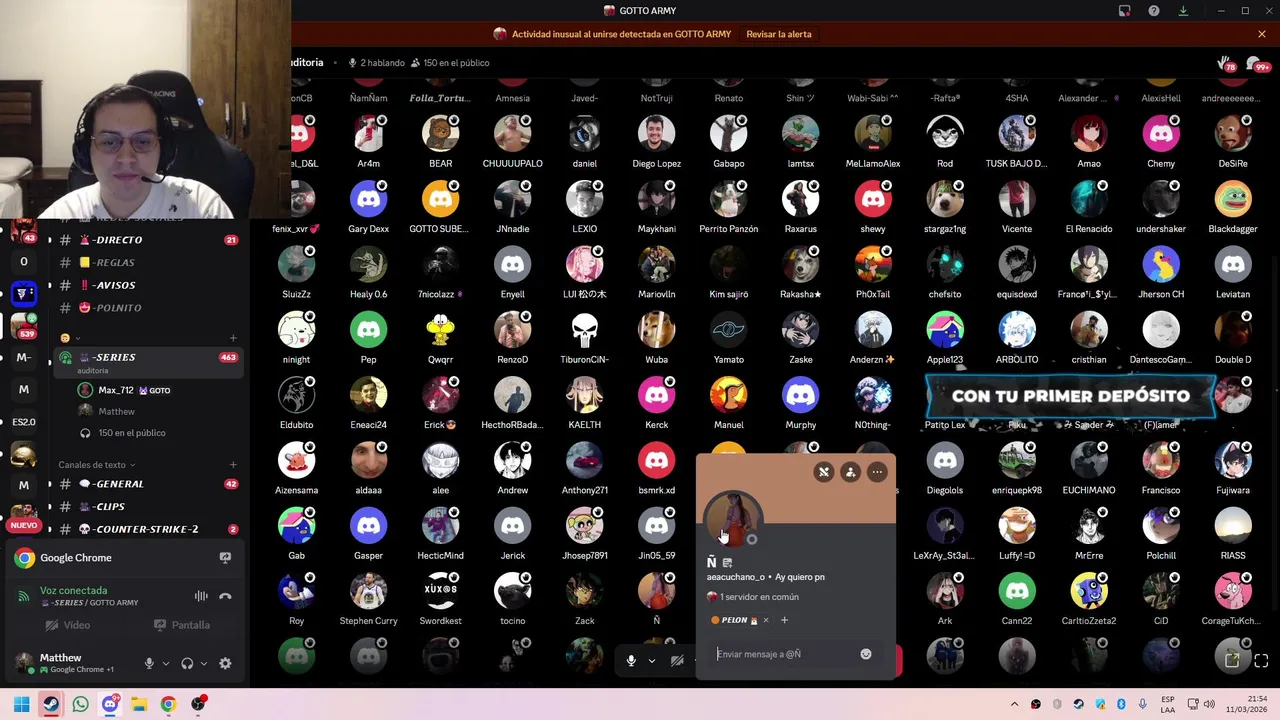Open more options ellipsis in profile popout
The width and height of the screenshot is (1280, 720).
click(877, 472)
